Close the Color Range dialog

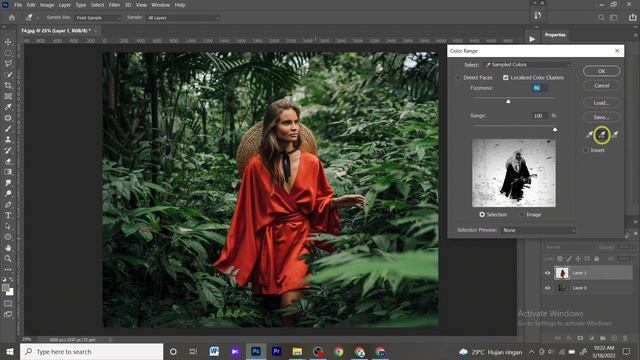(x=617, y=51)
